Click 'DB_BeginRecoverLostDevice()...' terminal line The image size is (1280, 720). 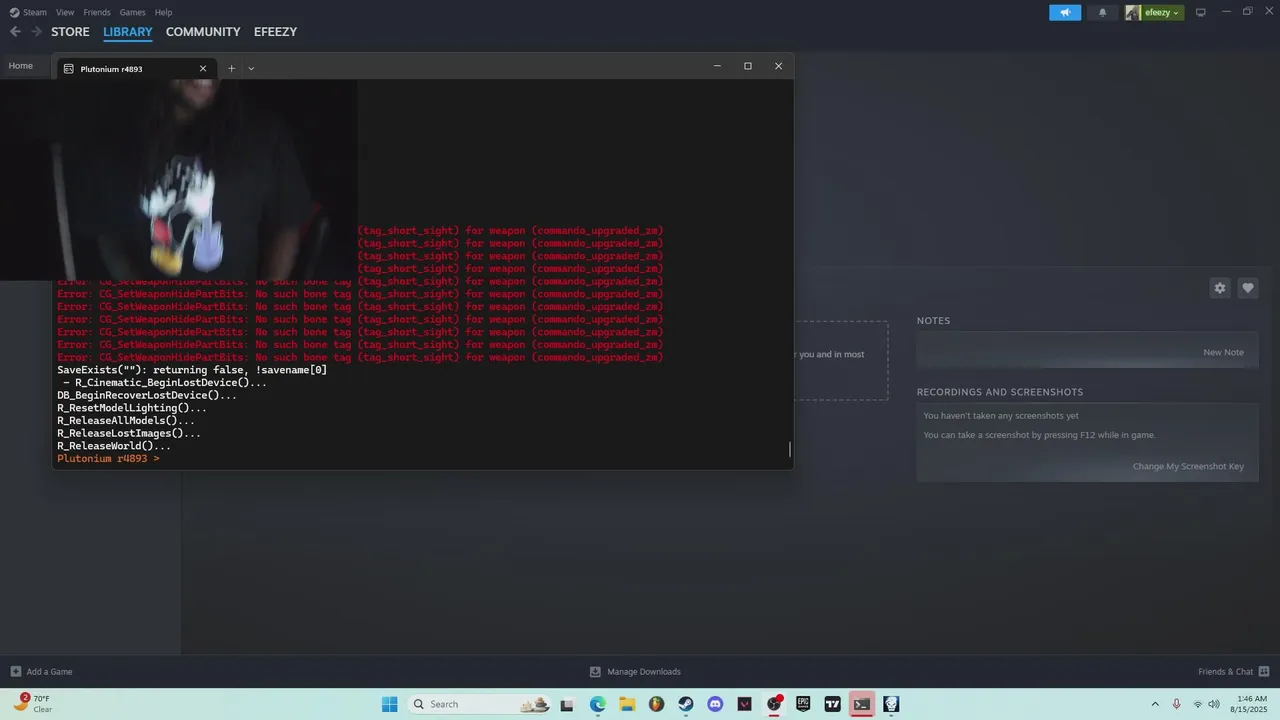click(147, 396)
